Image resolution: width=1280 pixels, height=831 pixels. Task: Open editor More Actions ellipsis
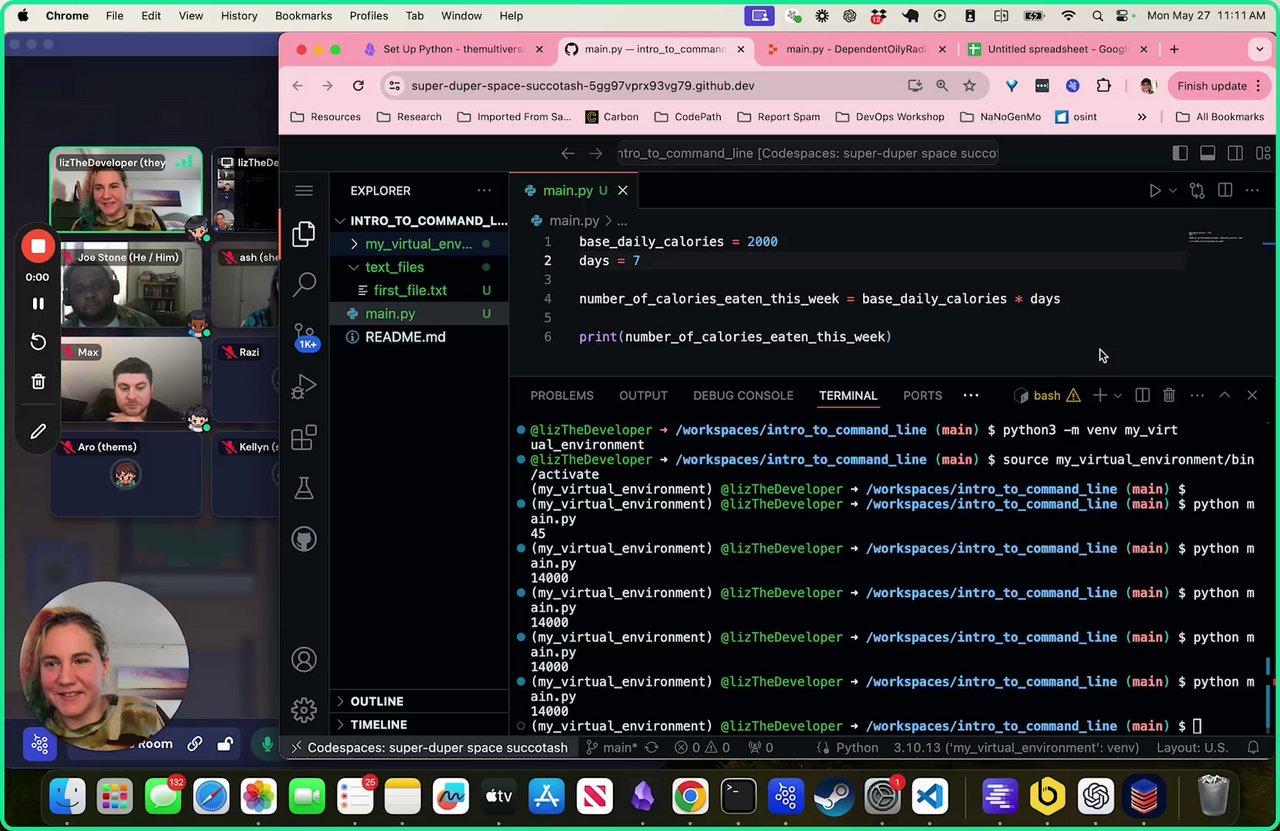click(1253, 190)
